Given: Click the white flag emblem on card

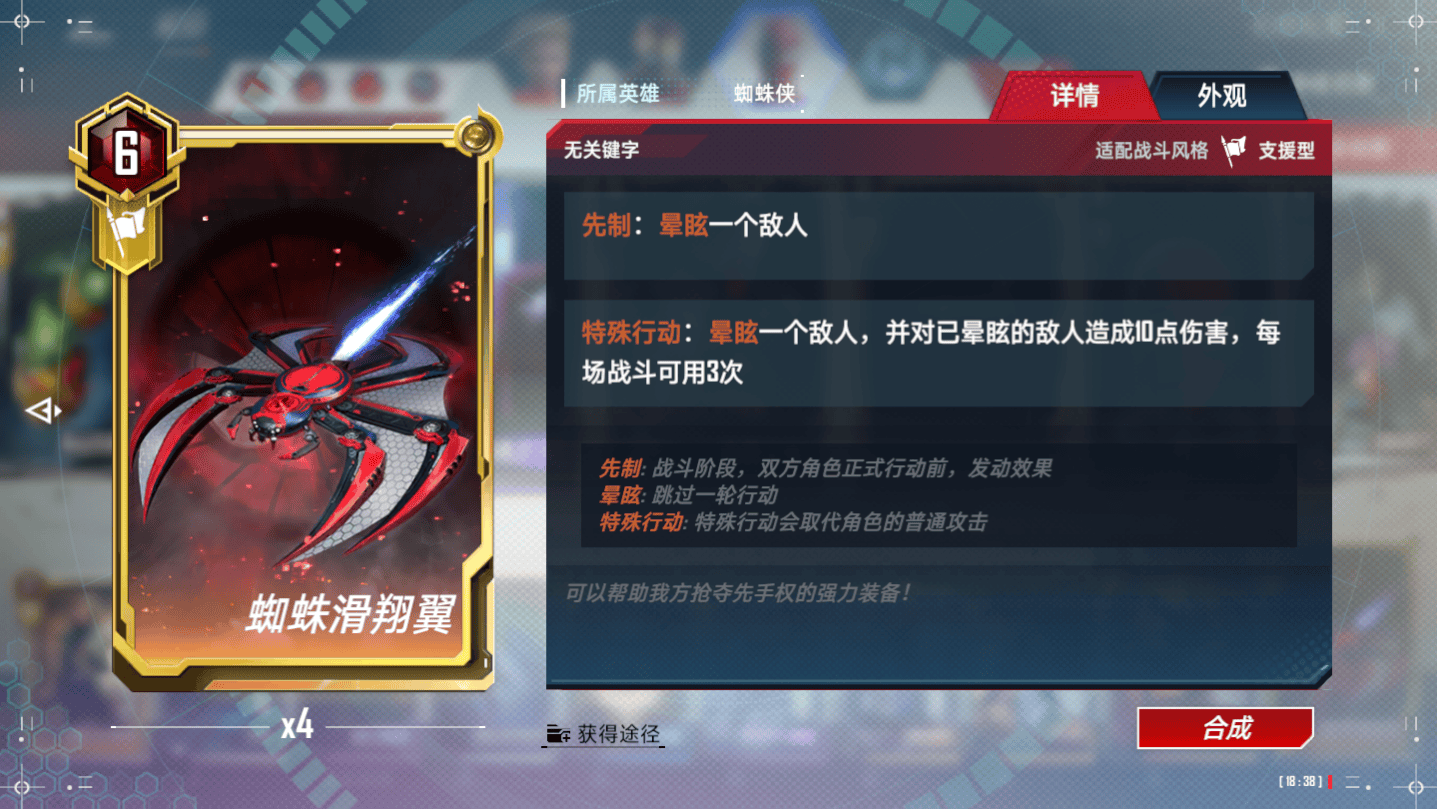Looking at the screenshot, I should coord(127,232).
